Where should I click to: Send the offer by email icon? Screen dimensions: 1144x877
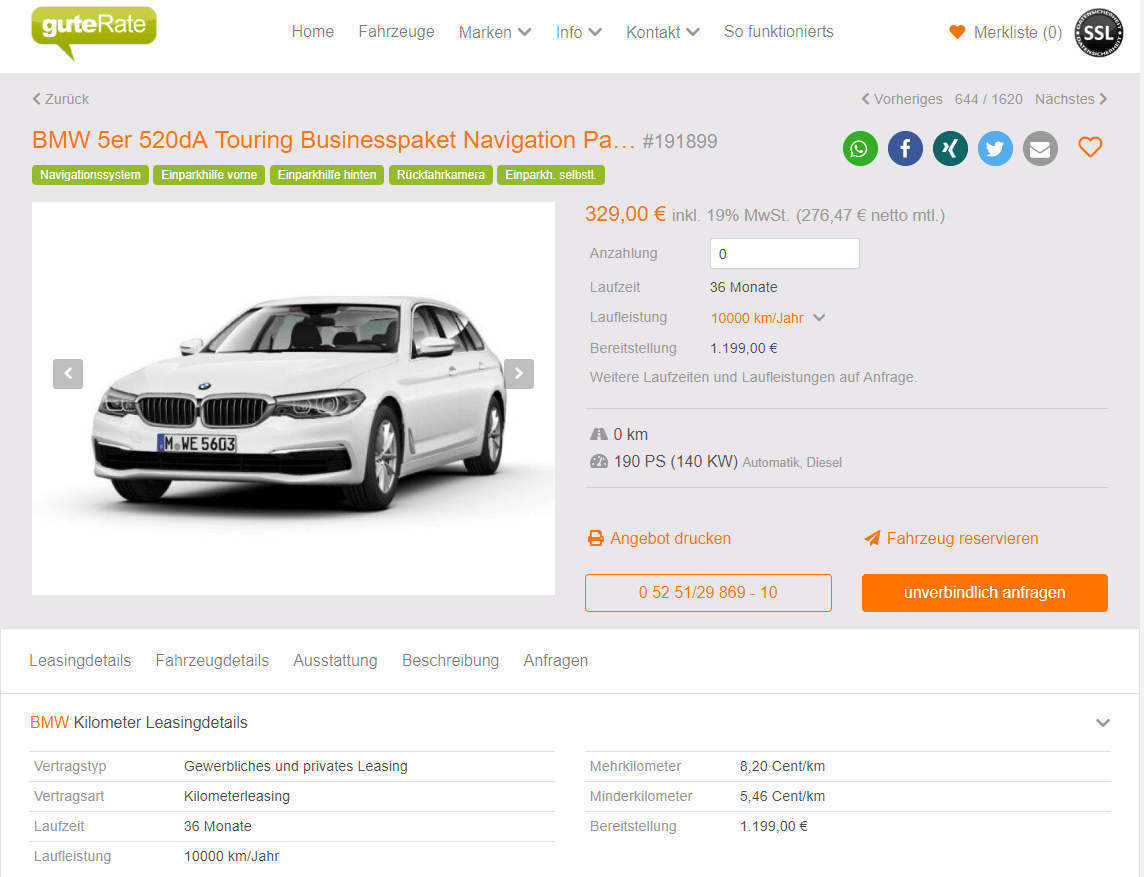(x=1040, y=149)
